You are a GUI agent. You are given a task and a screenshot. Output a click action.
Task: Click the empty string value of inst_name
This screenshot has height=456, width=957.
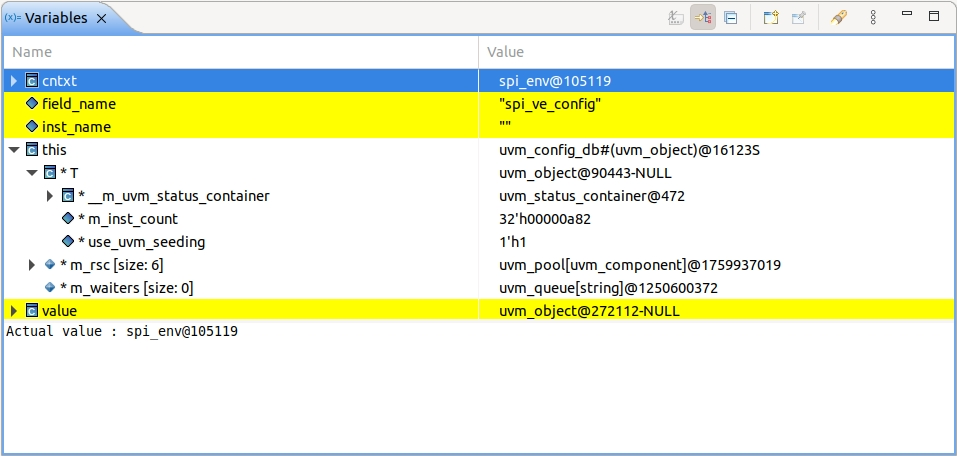[x=505, y=126]
